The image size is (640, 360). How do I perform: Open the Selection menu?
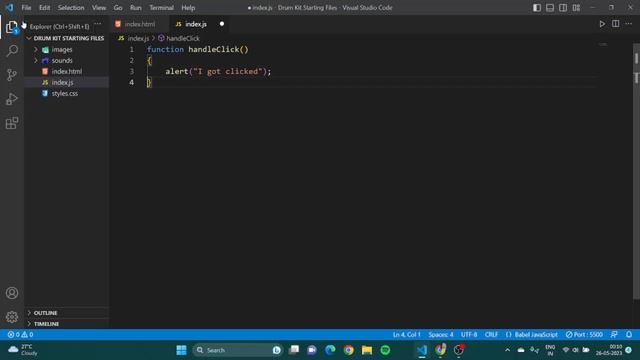tap(71, 8)
